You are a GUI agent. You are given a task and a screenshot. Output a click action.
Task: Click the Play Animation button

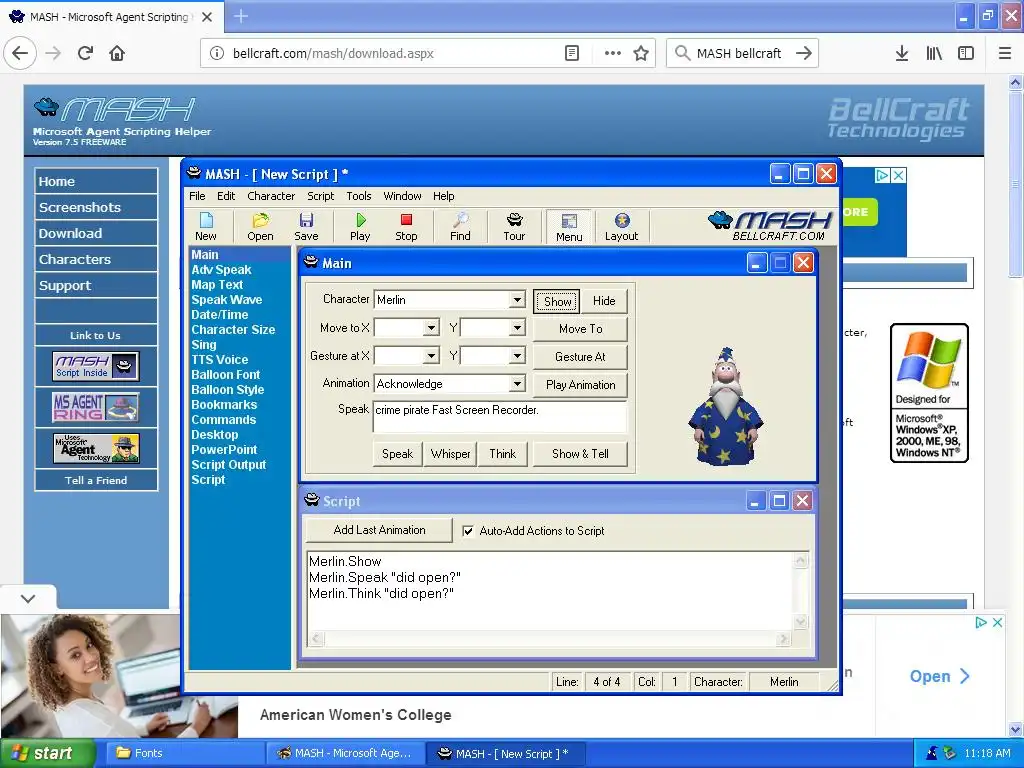point(581,385)
